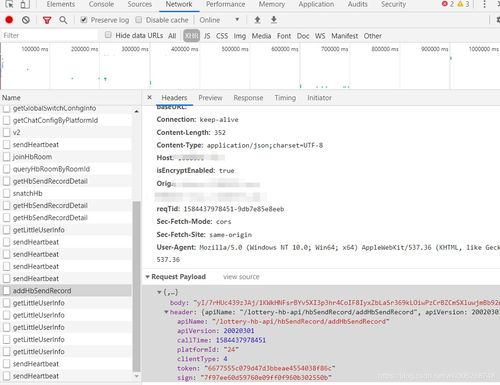Open the Timing tab of request
The height and width of the screenshot is (385, 500).
click(x=285, y=98)
